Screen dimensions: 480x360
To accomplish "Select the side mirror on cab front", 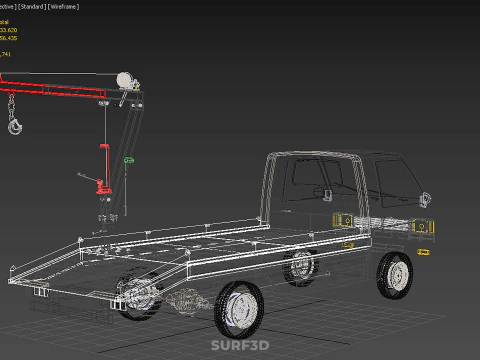I will (x=426, y=199).
